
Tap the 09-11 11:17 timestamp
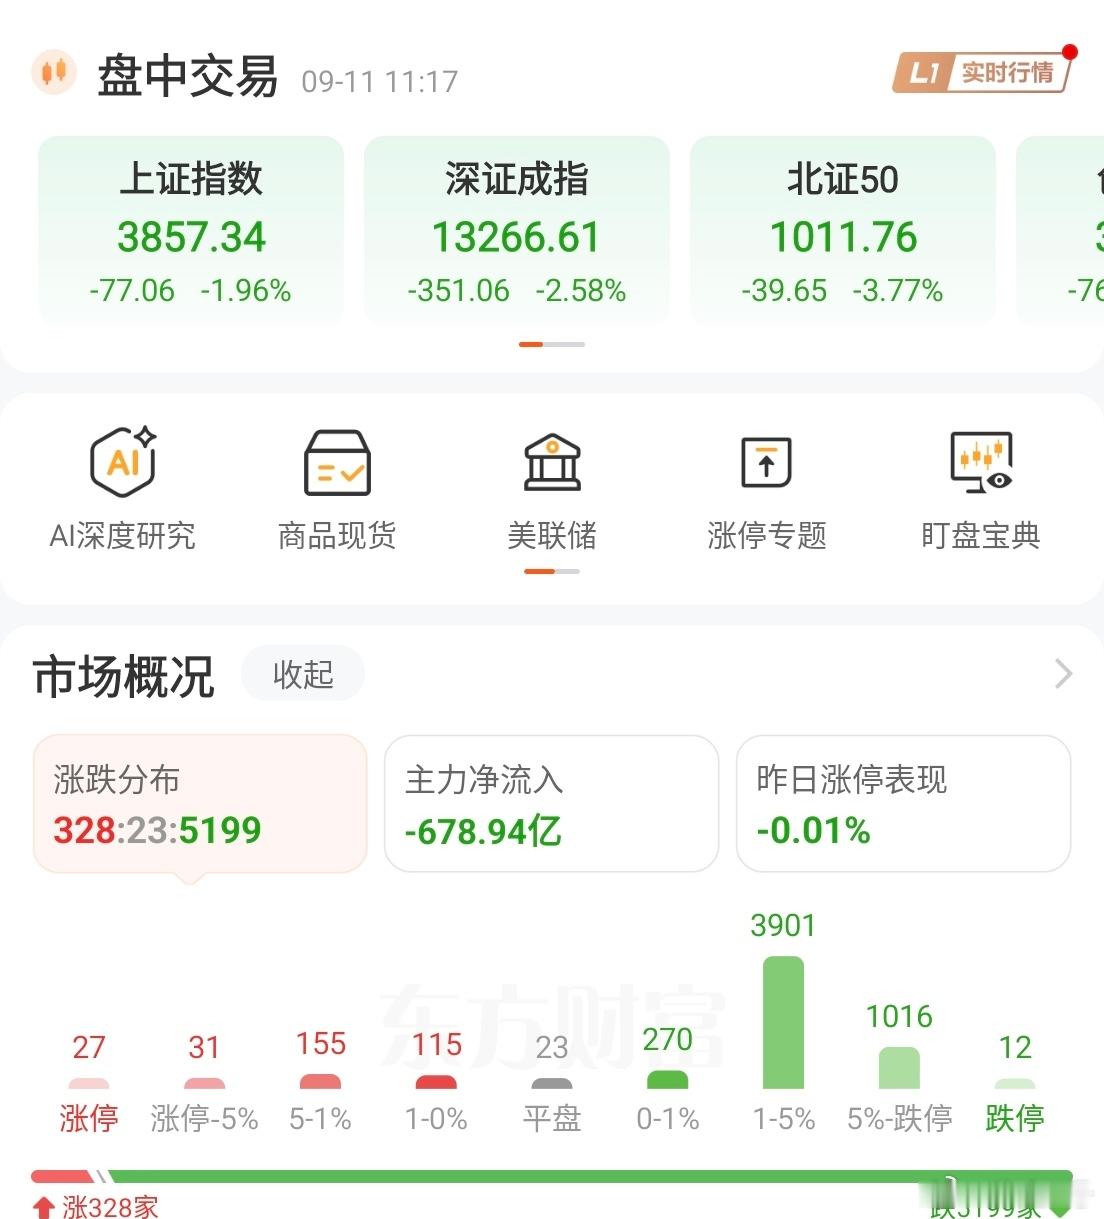pyautogui.click(x=380, y=81)
